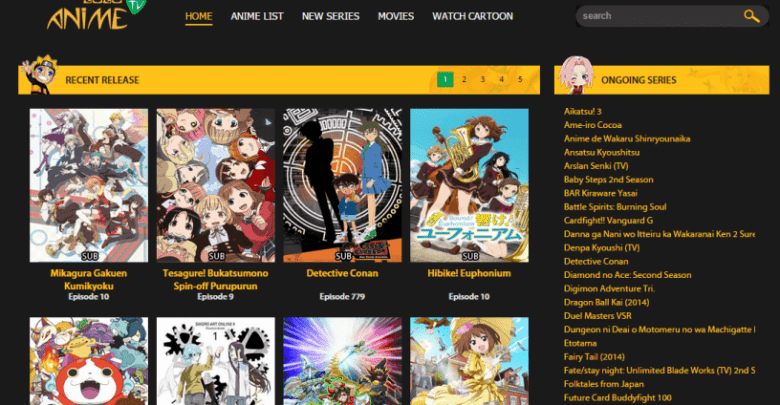Screen dimensions: 780x405
Task: Open Tesagure! Bukatsumono poster thumbnail
Action: point(215,186)
